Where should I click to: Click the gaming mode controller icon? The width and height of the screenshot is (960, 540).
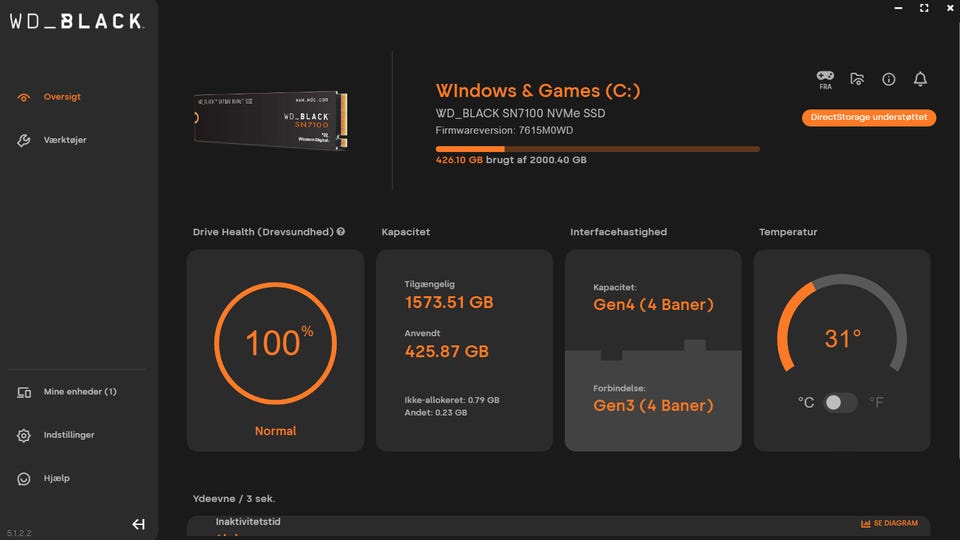coord(825,77)
